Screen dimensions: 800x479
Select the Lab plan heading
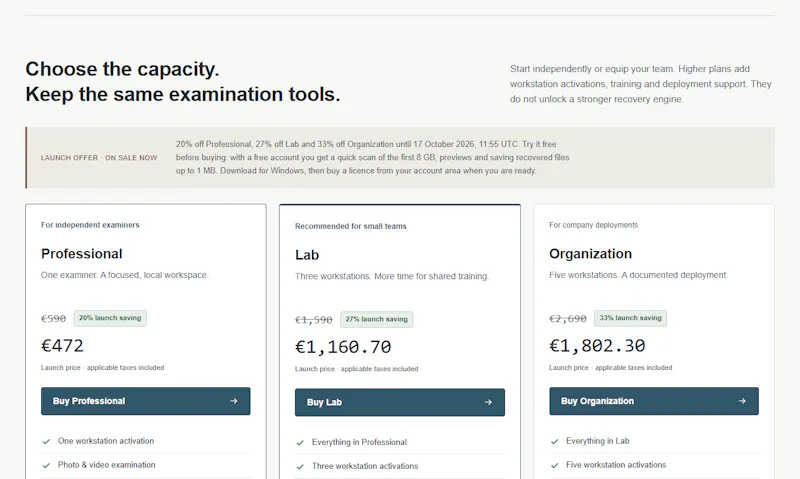(307, 255)
